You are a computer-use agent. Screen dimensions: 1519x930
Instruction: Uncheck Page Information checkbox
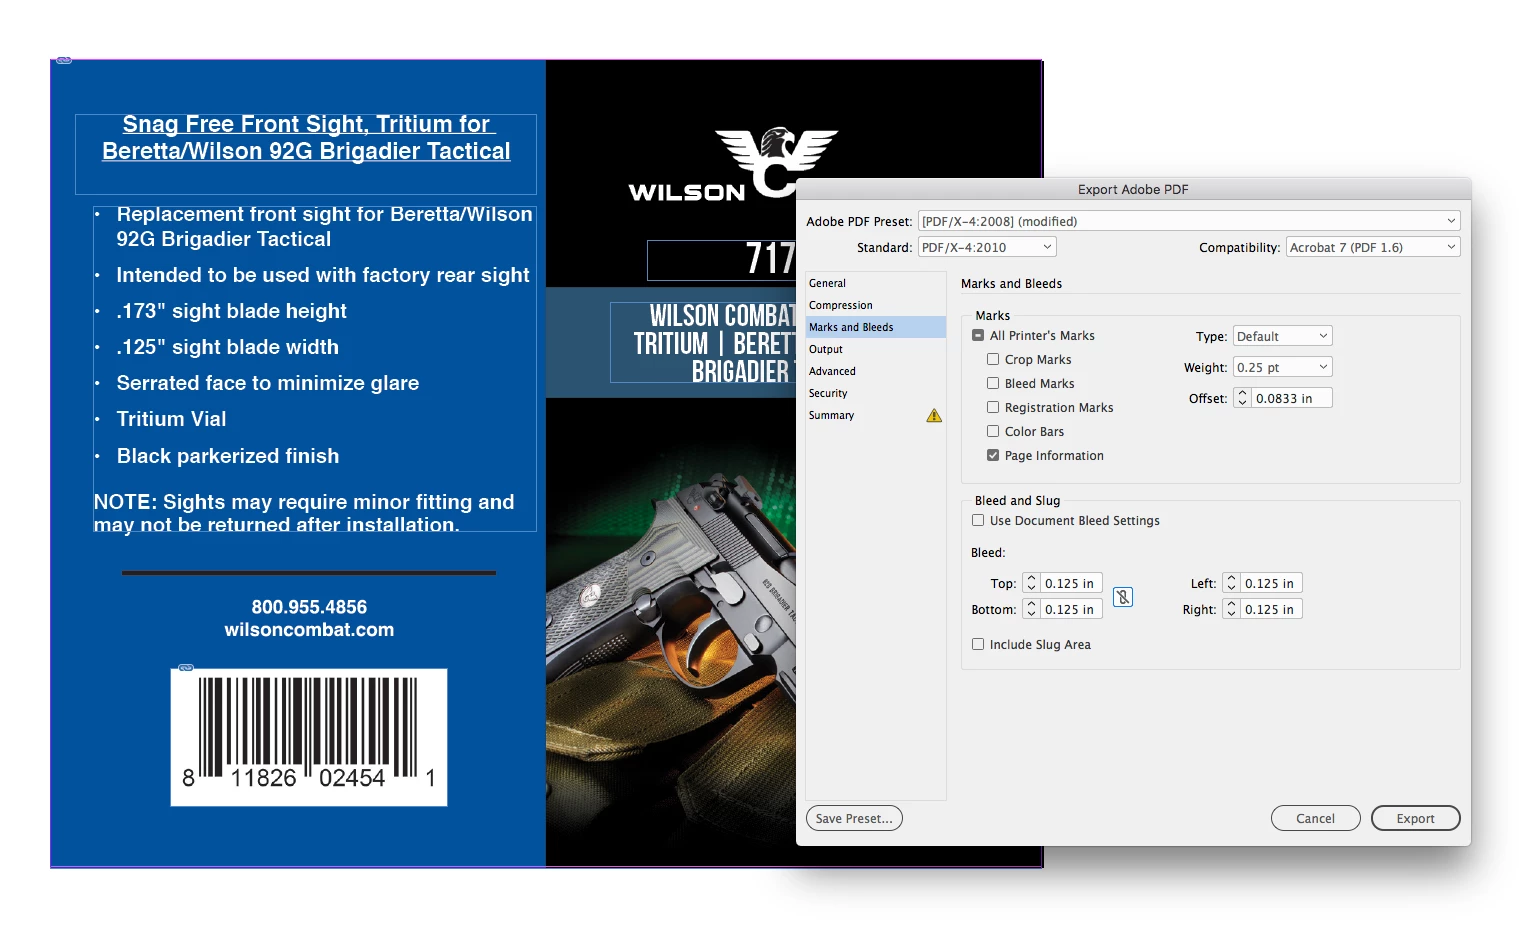point(993,456)
